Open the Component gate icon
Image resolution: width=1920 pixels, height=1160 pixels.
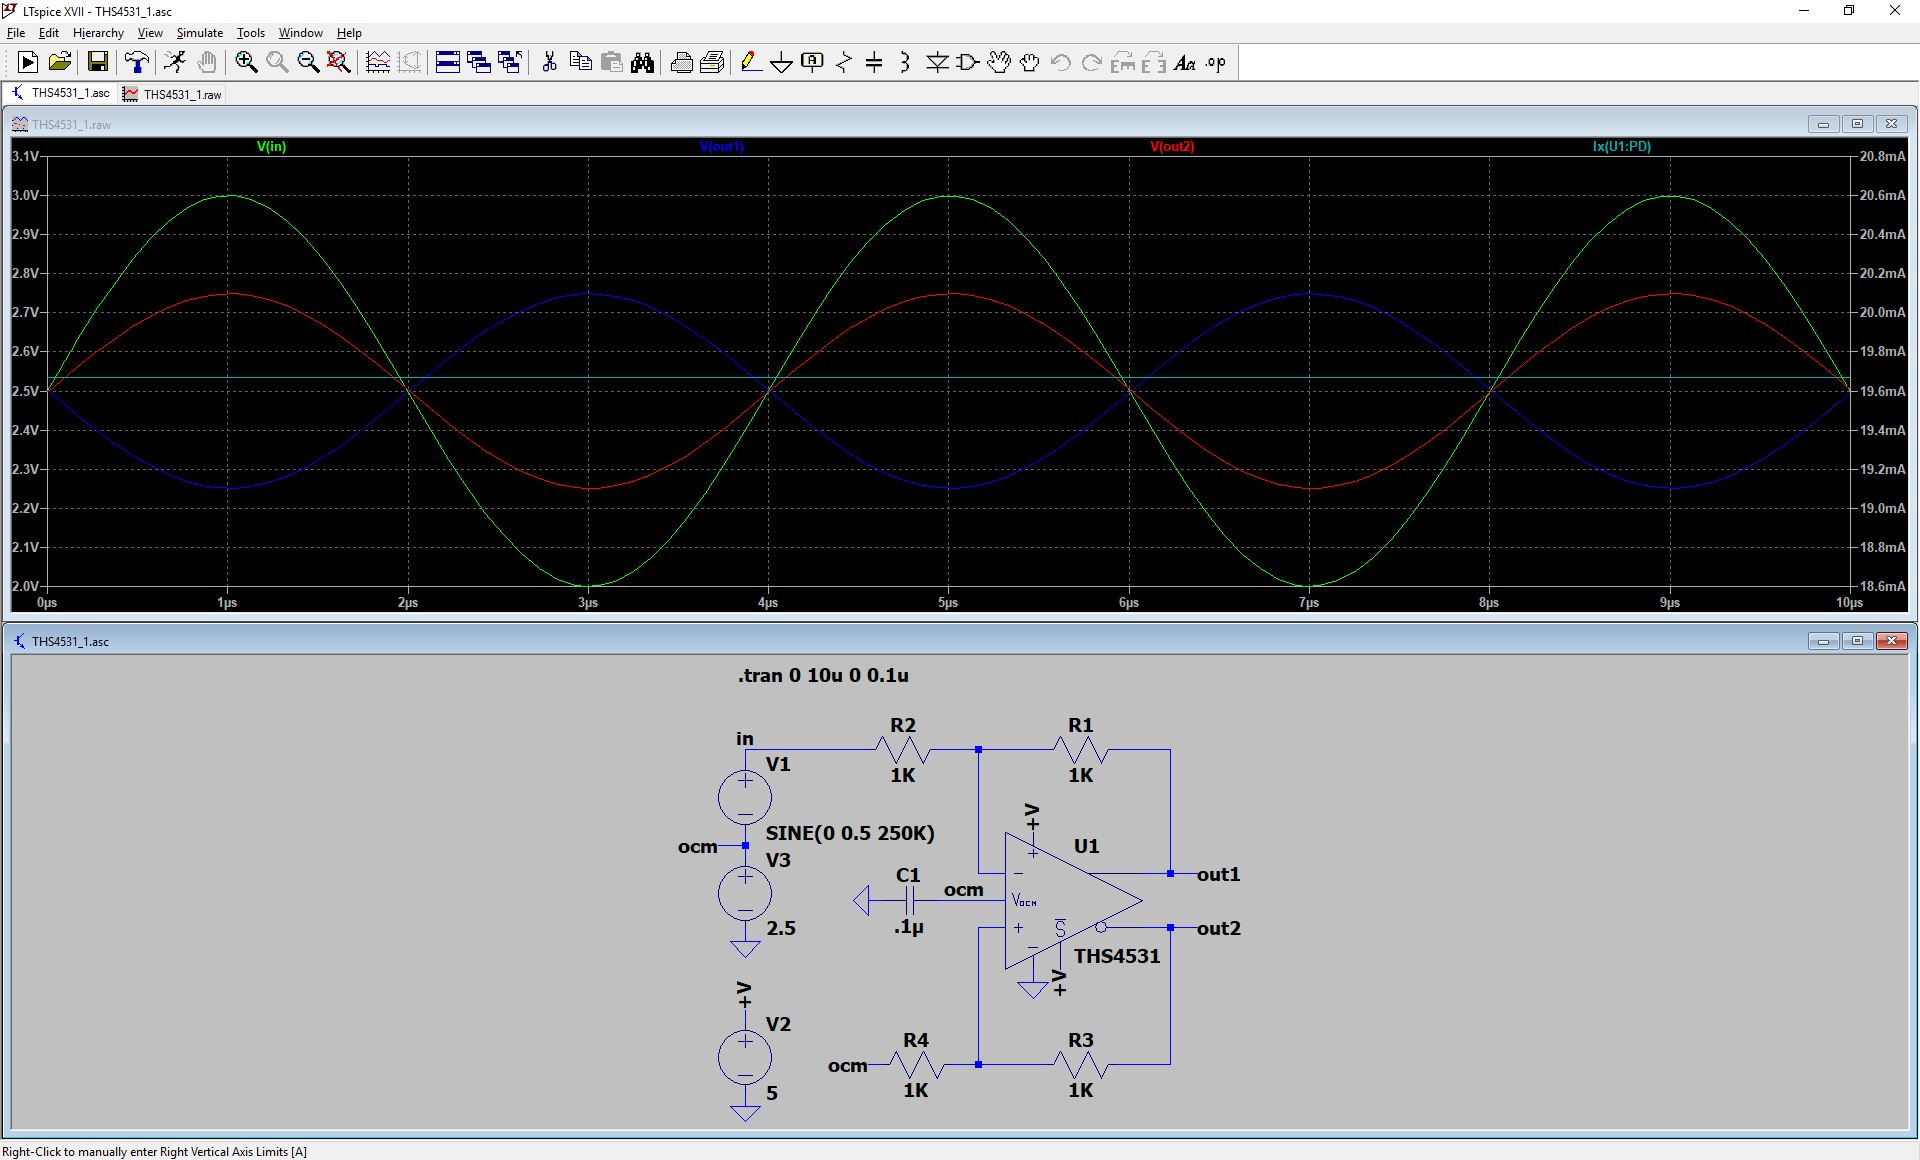pos(968,63)
